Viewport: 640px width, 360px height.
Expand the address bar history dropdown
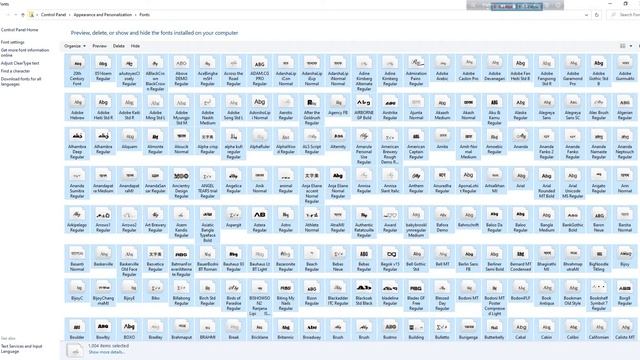[x=587, y=15]
